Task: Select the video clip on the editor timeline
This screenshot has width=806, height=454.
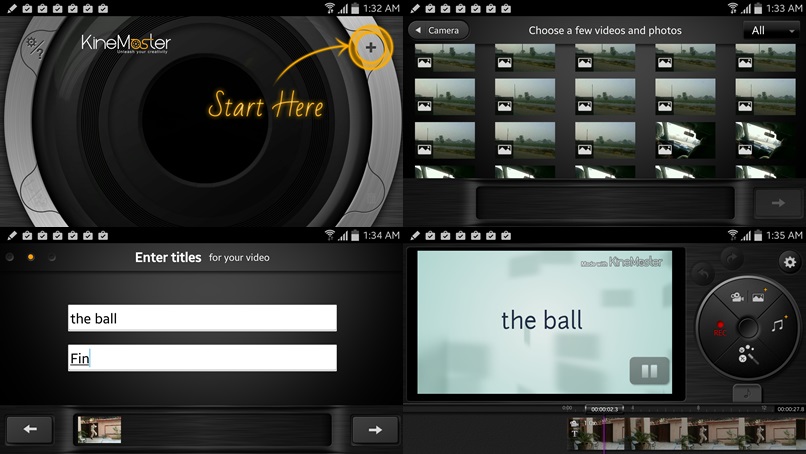Action: (686, 433)
